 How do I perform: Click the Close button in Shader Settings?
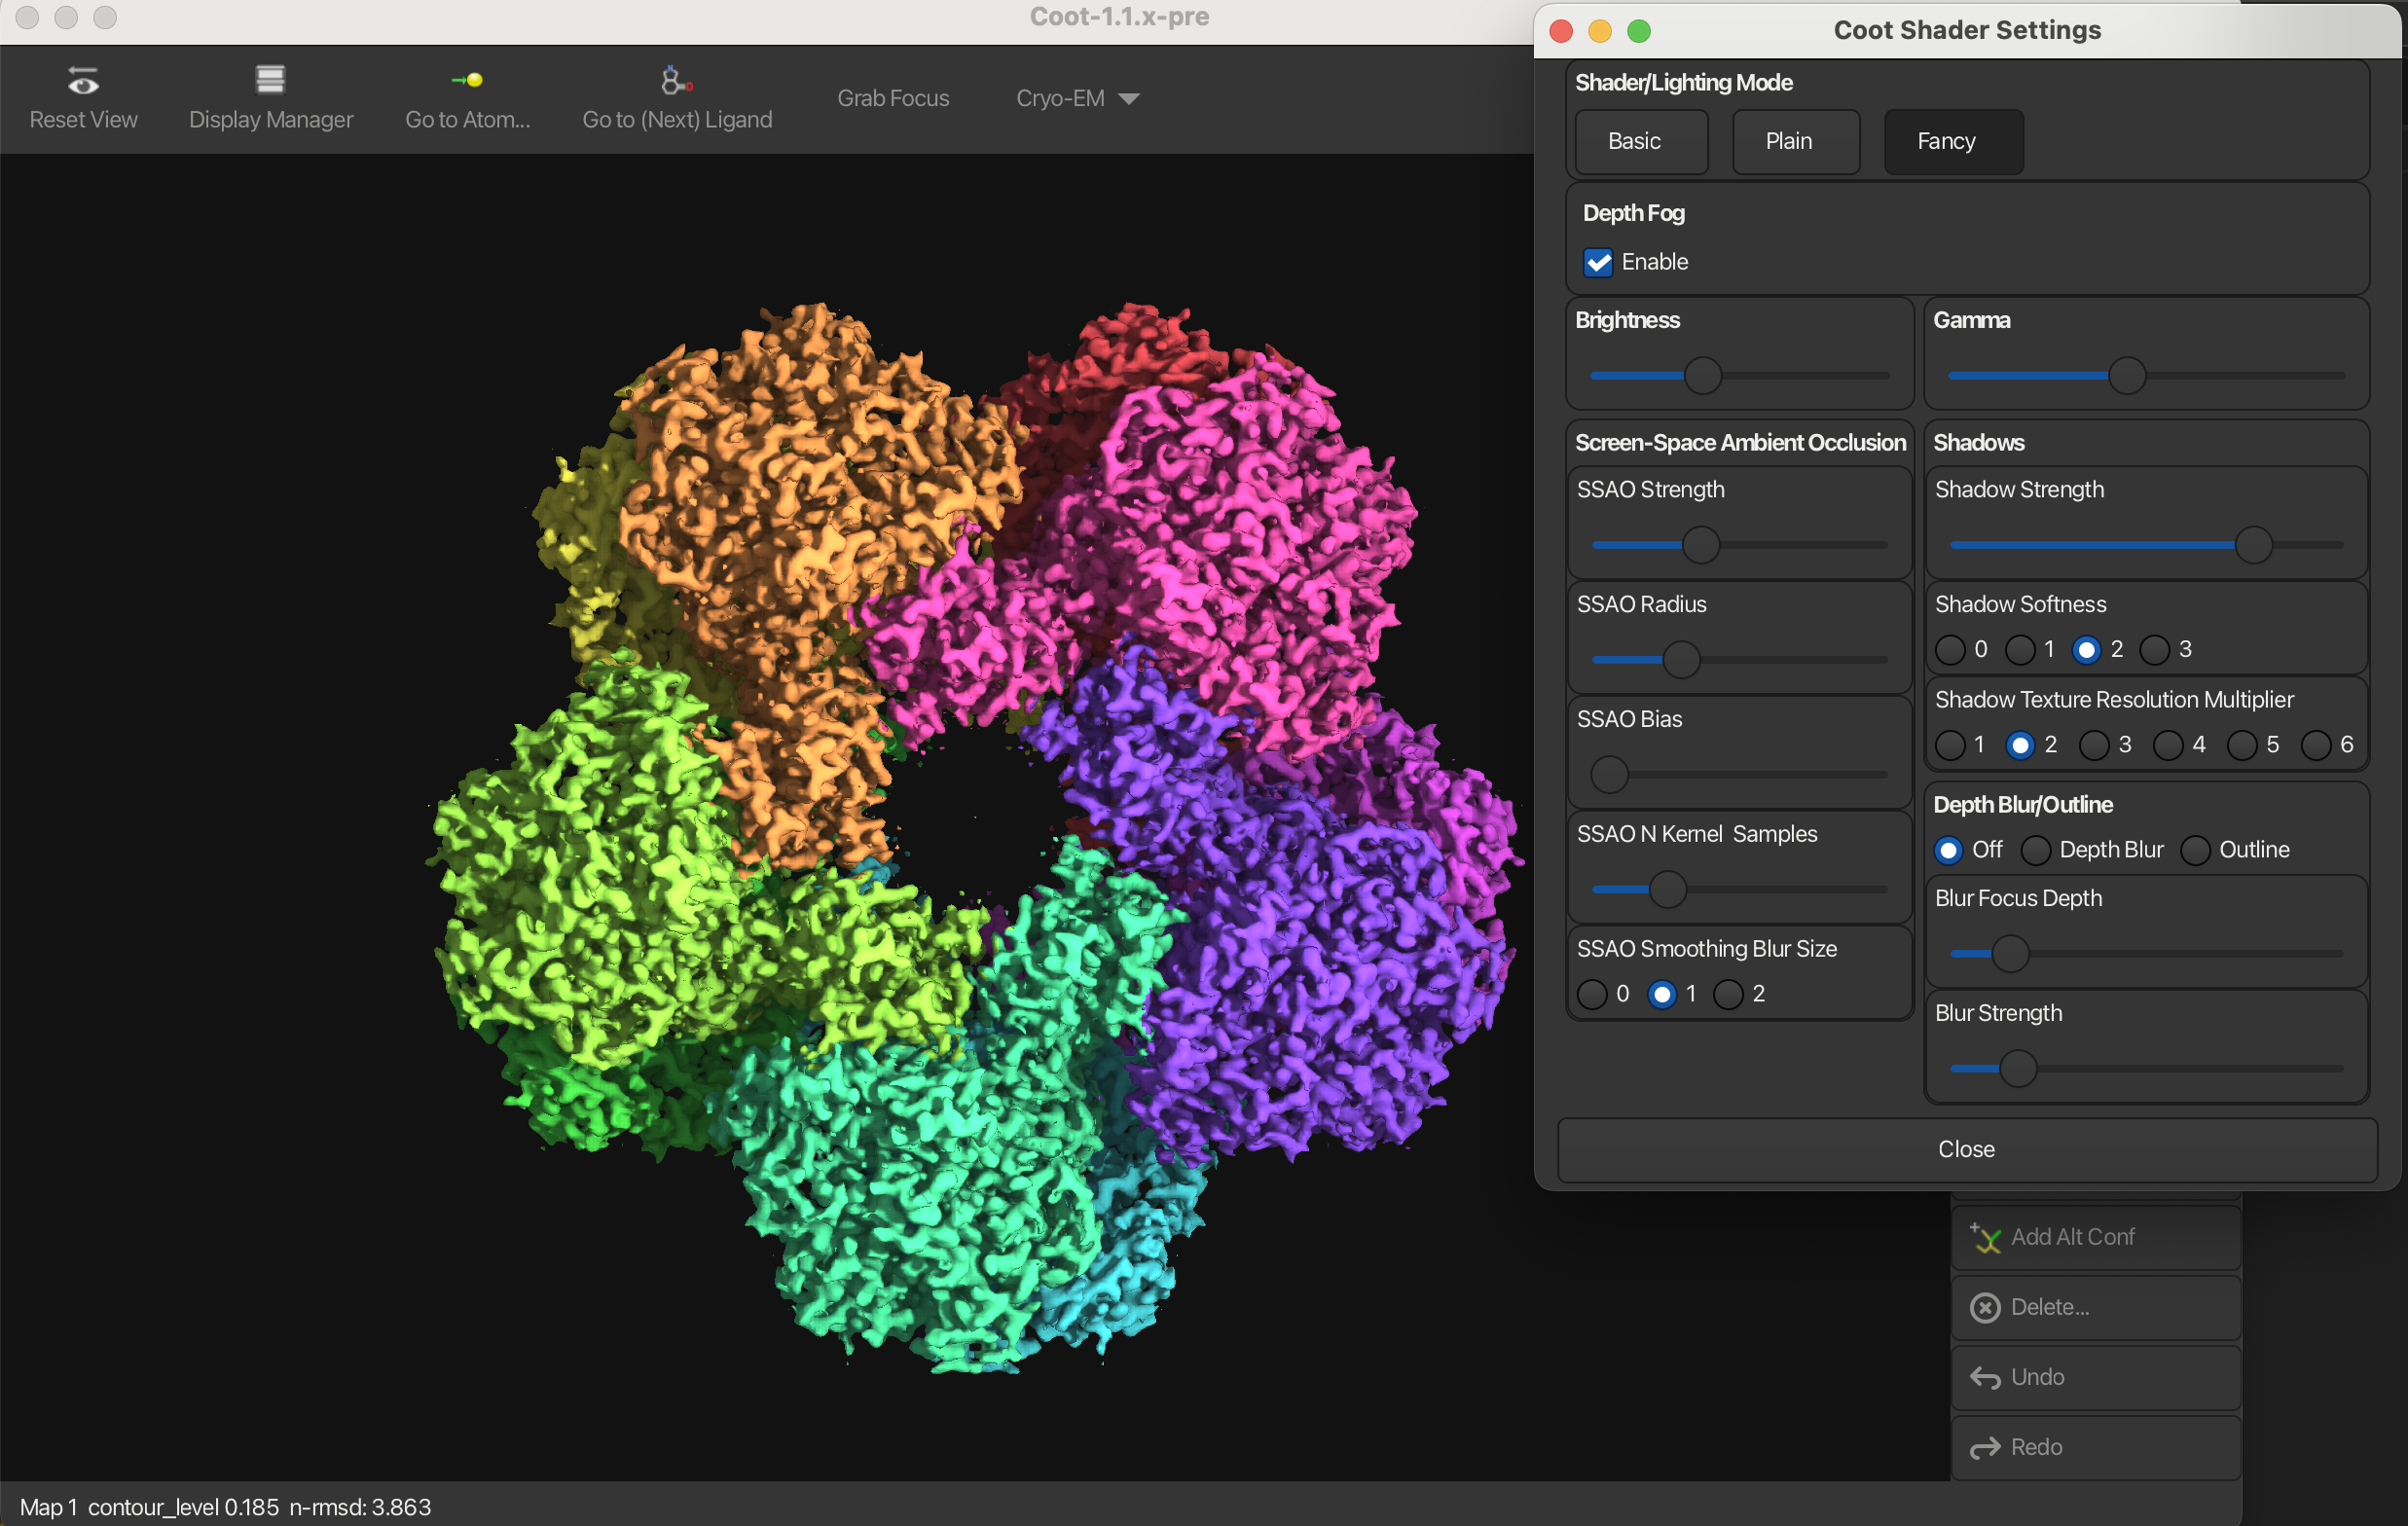point(1966,1150)
